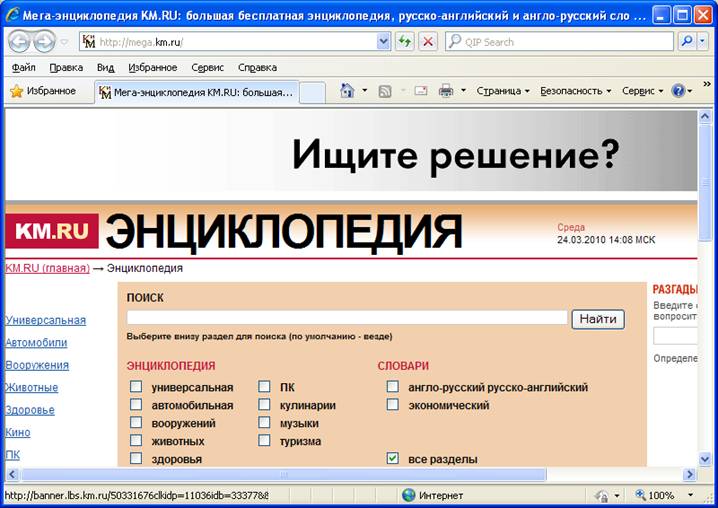Open the Файл menu

pyautogui.click(x=23, y=67)
